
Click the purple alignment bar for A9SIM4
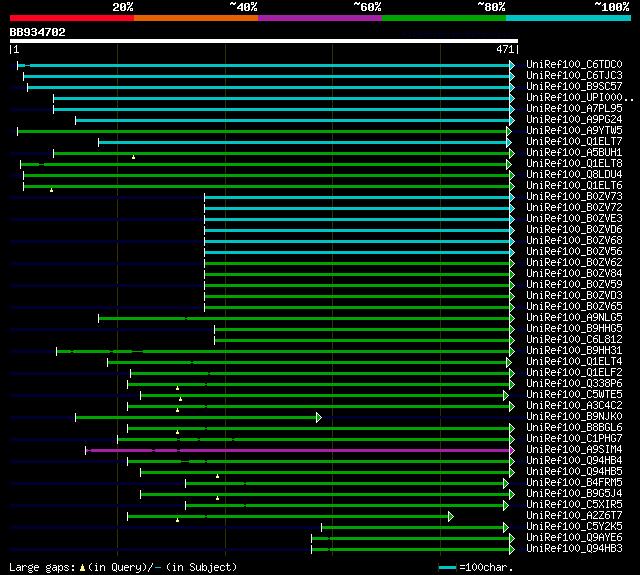point(300,451)
